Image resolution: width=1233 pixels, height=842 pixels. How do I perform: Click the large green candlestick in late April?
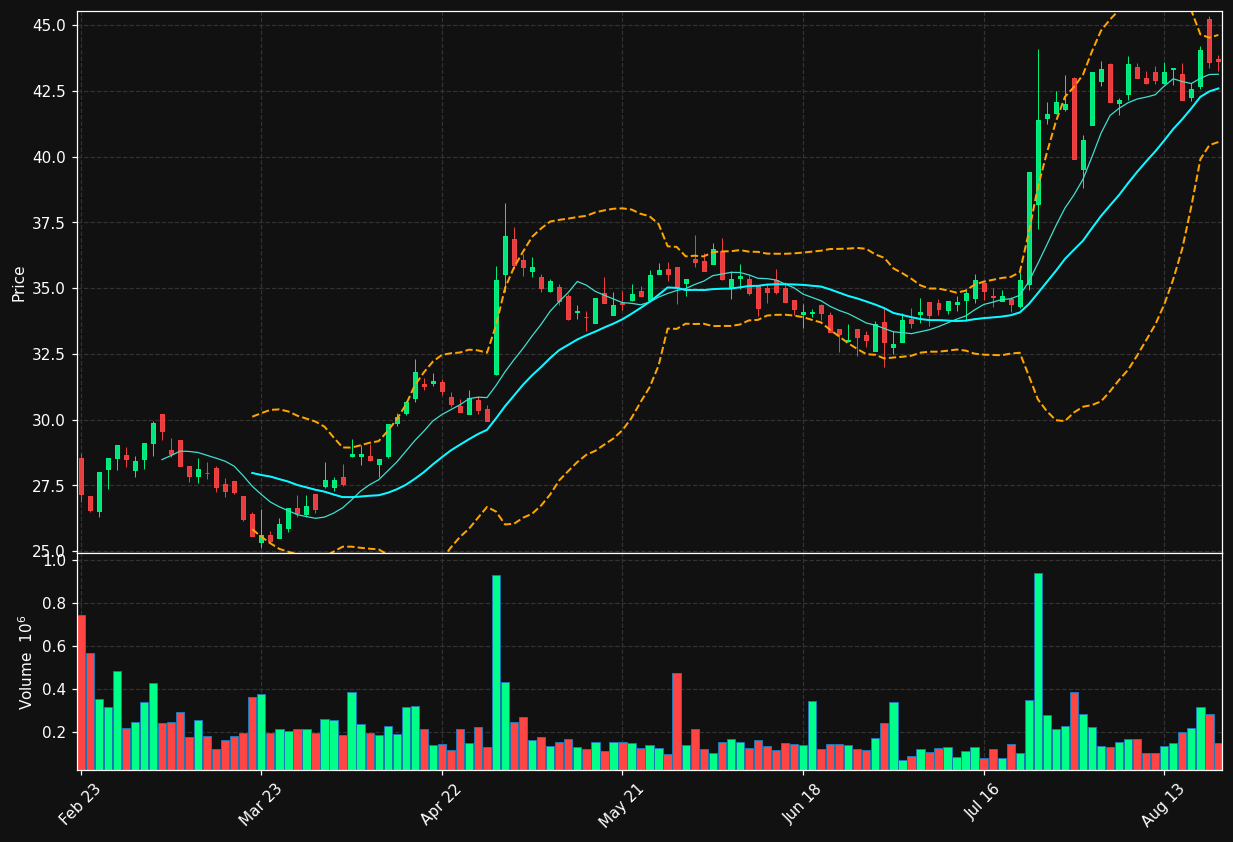tap(496, 327)
